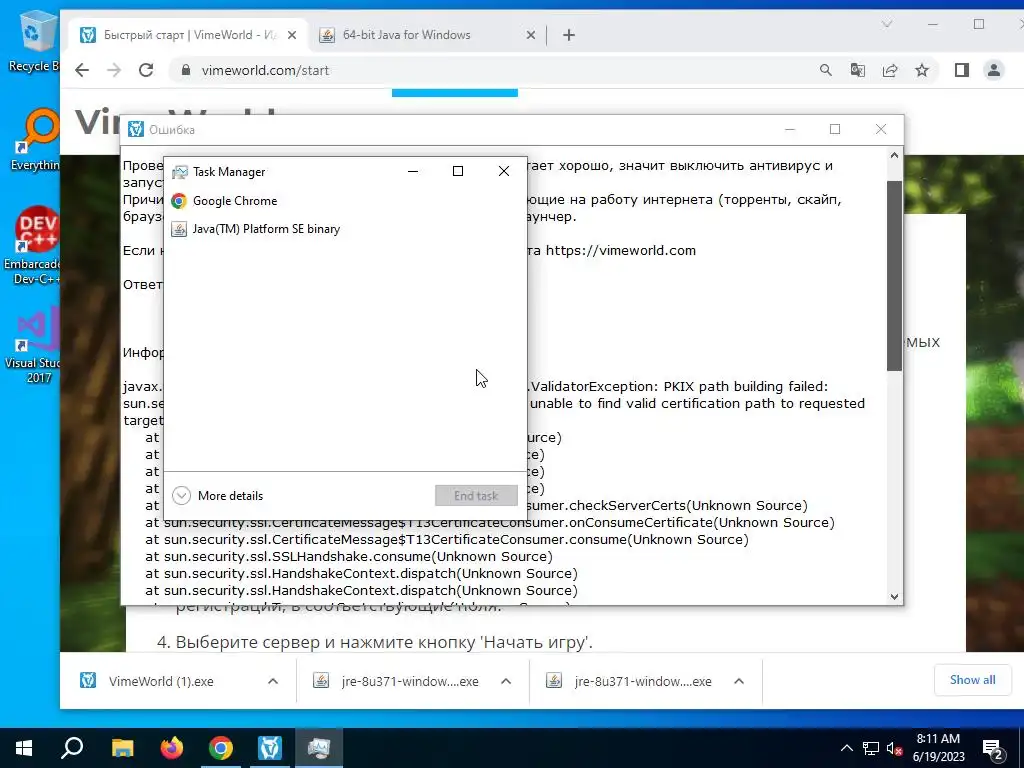
Task: Go back in Chrome
Action: point(82,71)
